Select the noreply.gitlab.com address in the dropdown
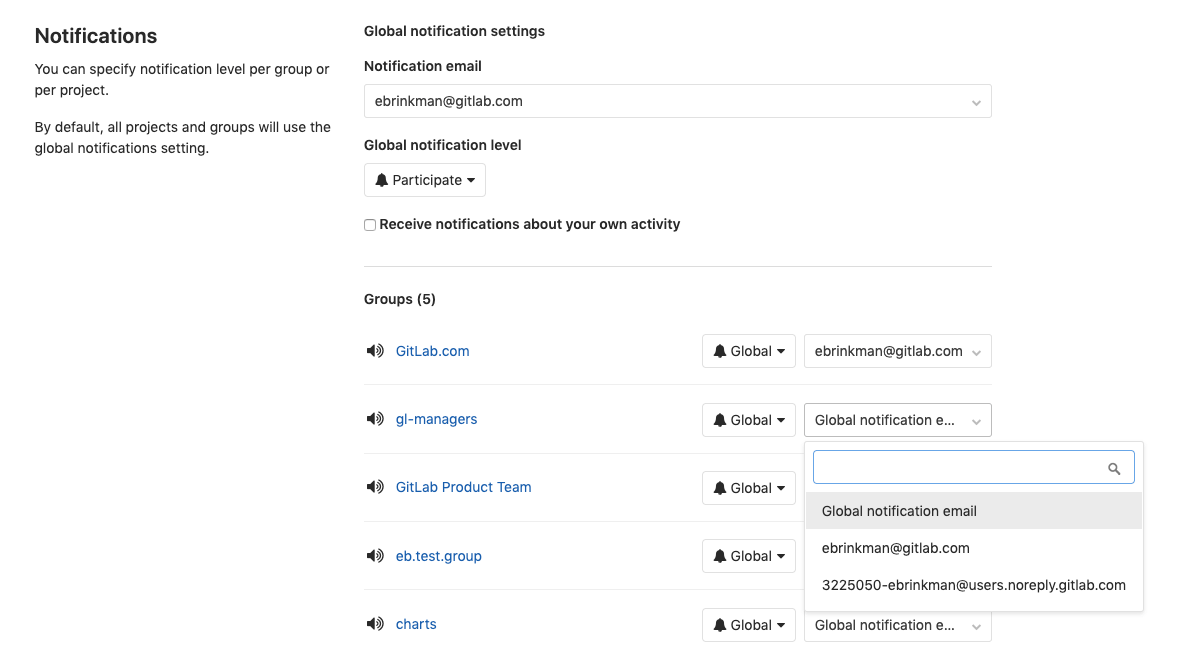 973,584
